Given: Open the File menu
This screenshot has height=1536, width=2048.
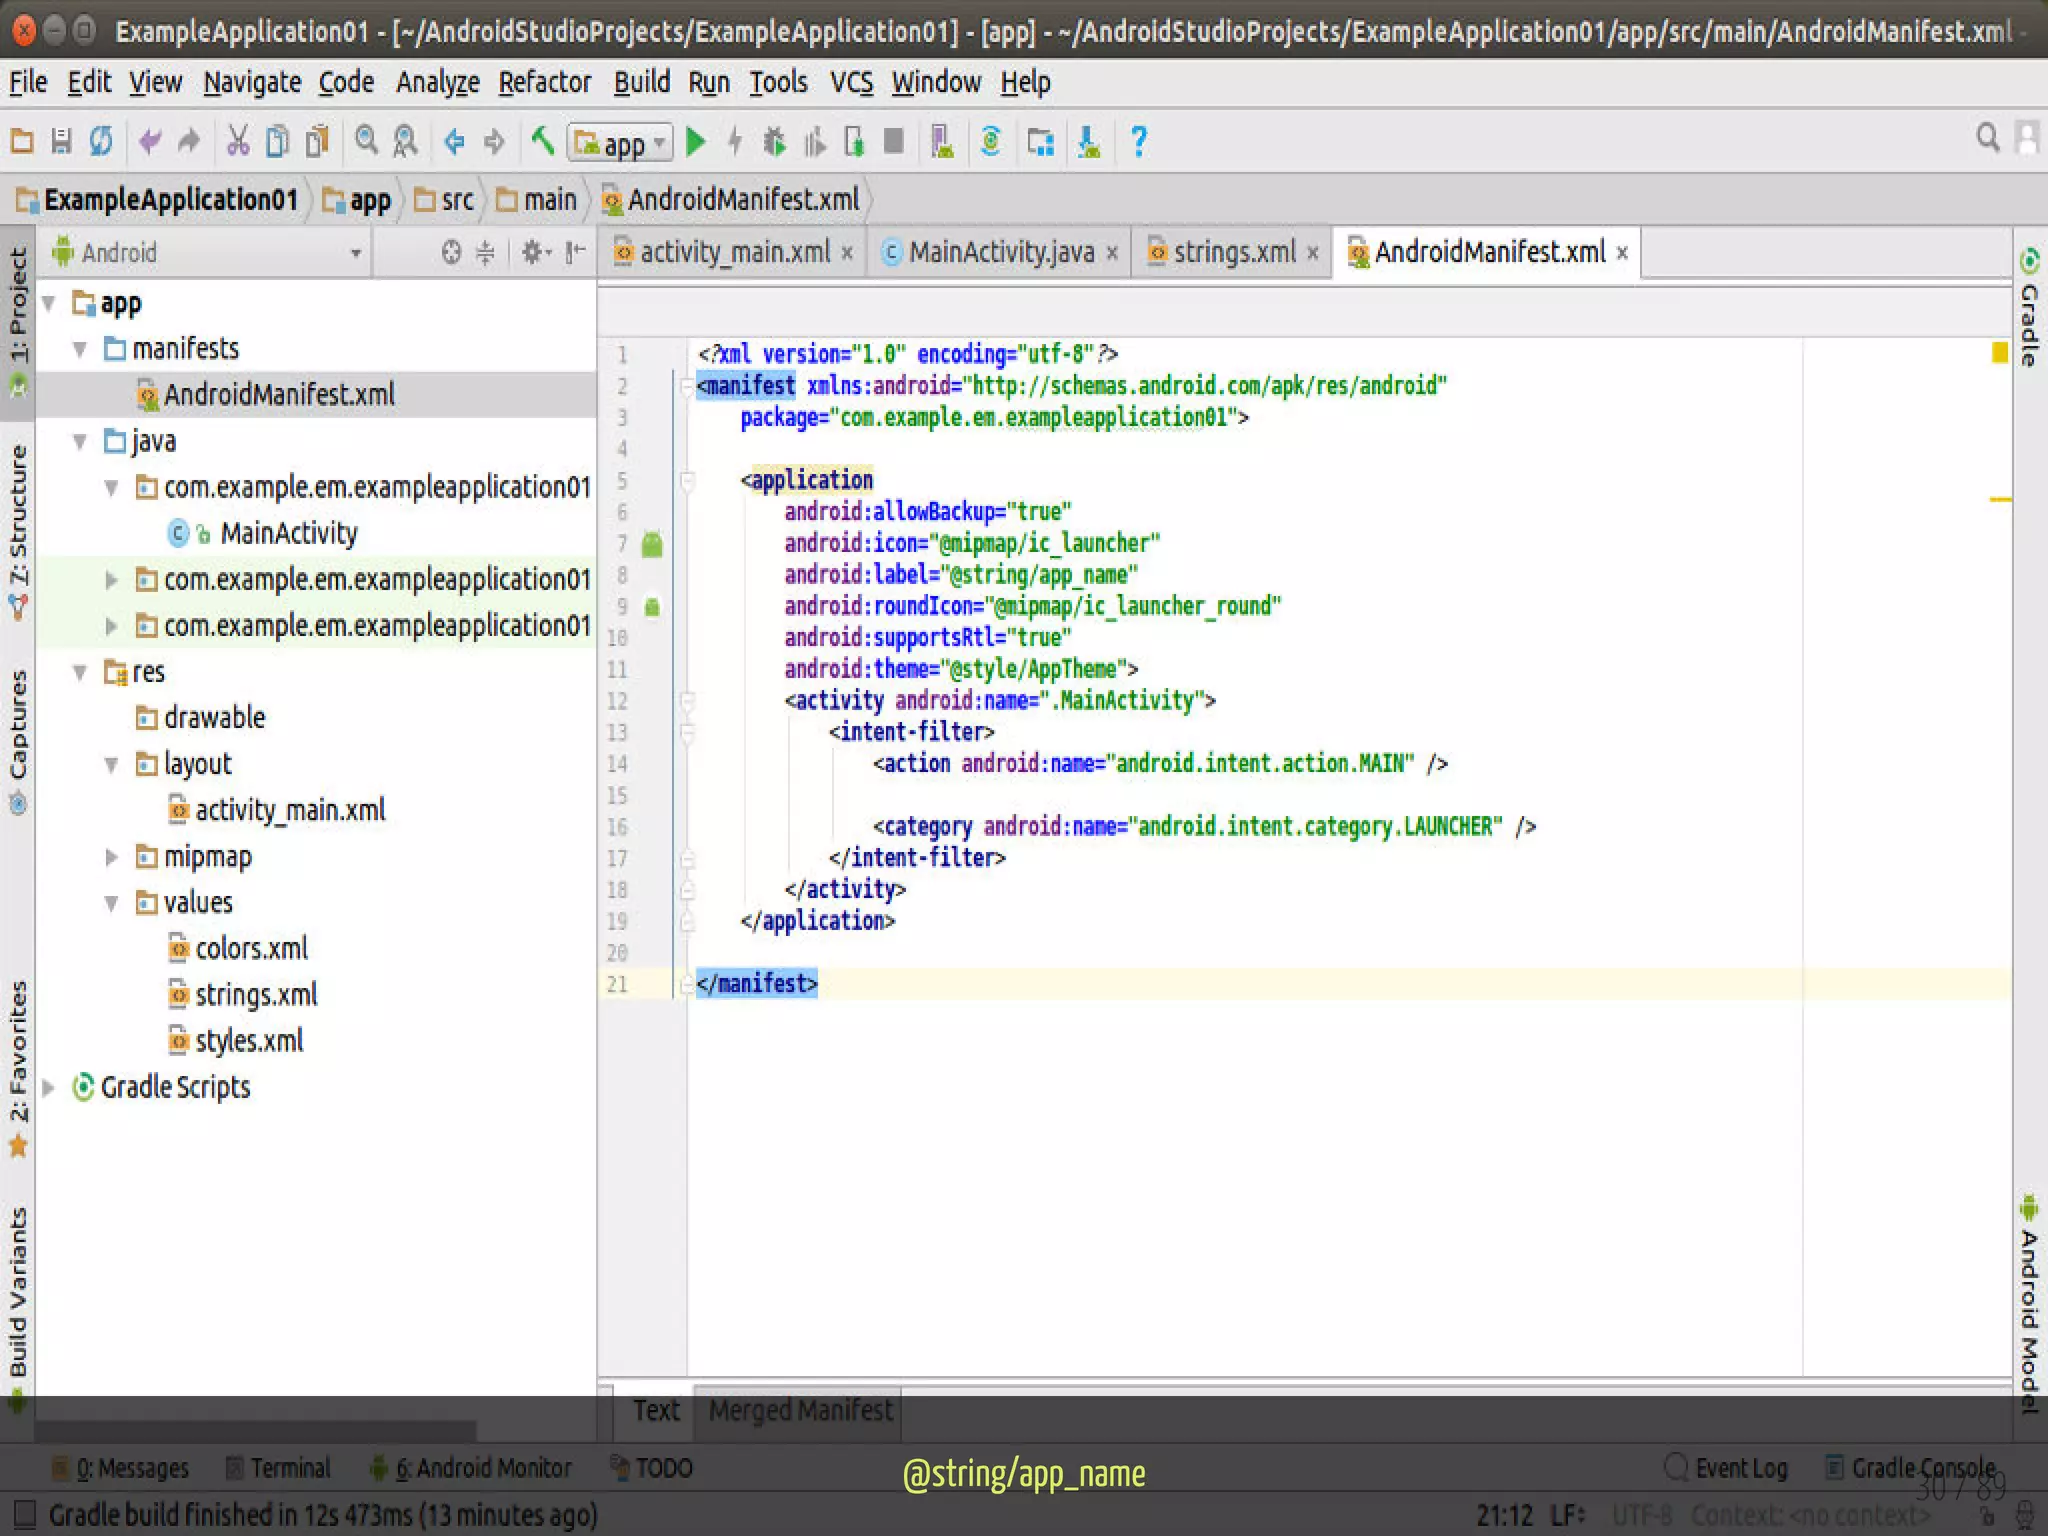Looking at the screenshot, I should (x=28, y=82).
